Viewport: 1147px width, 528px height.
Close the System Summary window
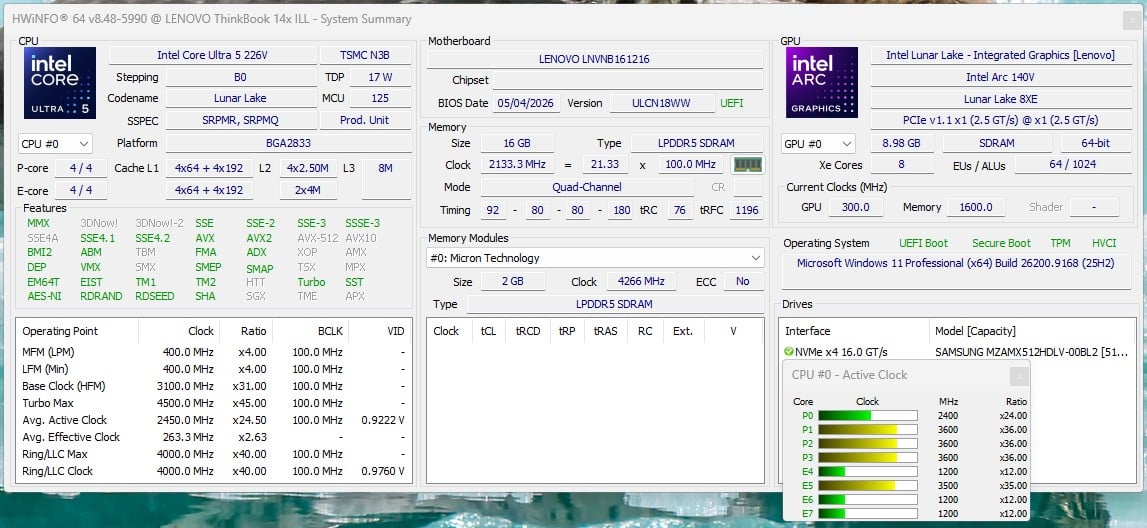[1130, 20]
